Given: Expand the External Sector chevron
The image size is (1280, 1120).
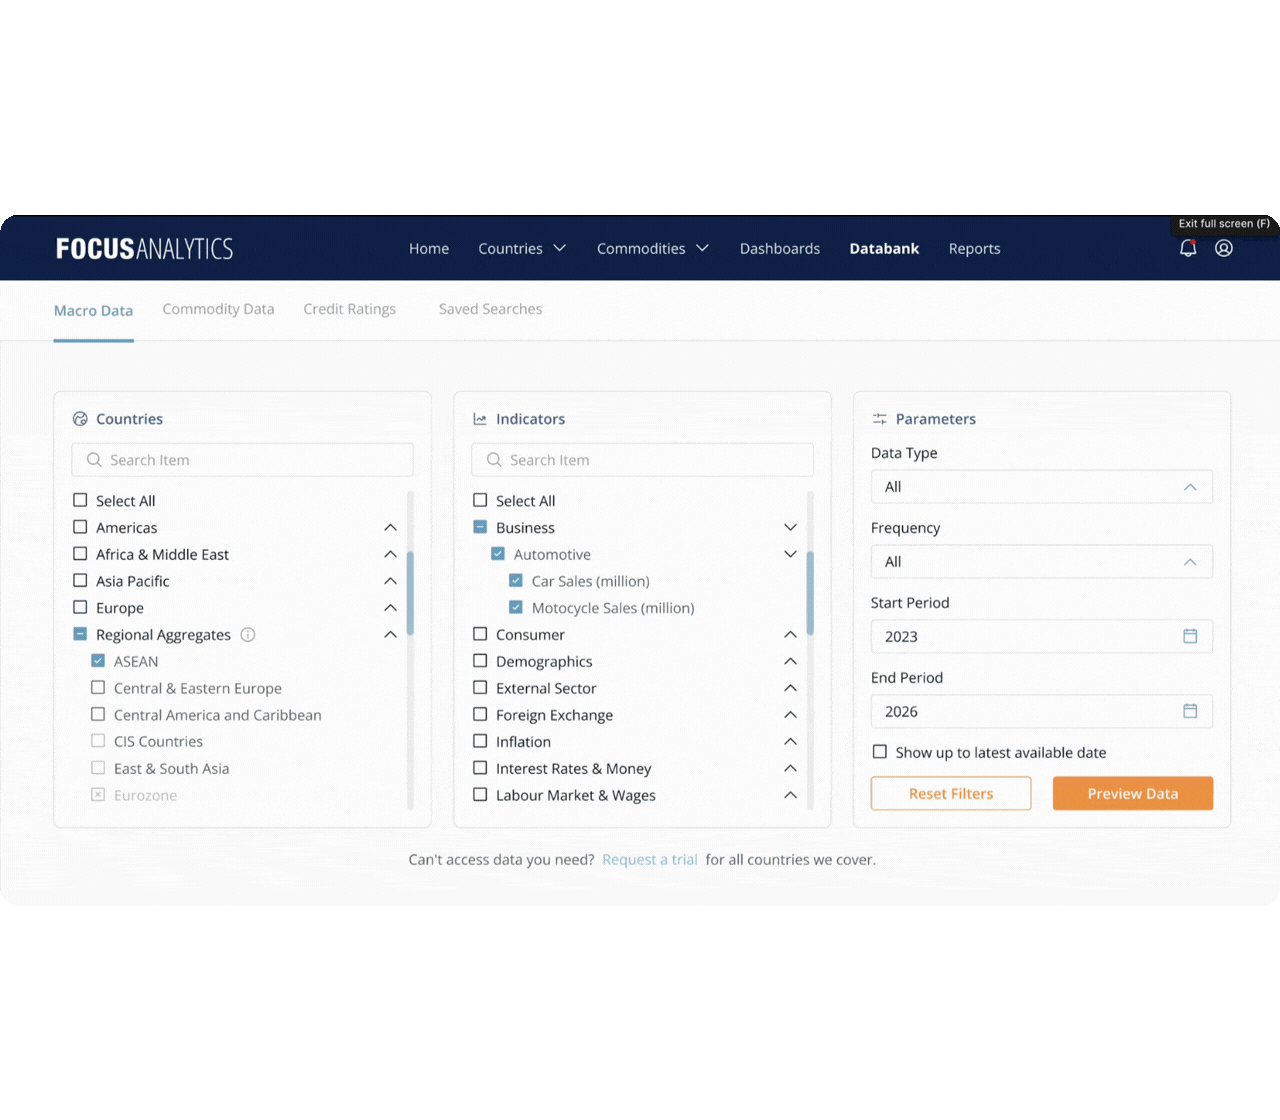Looking at the screenshot, I should point(790,688).
